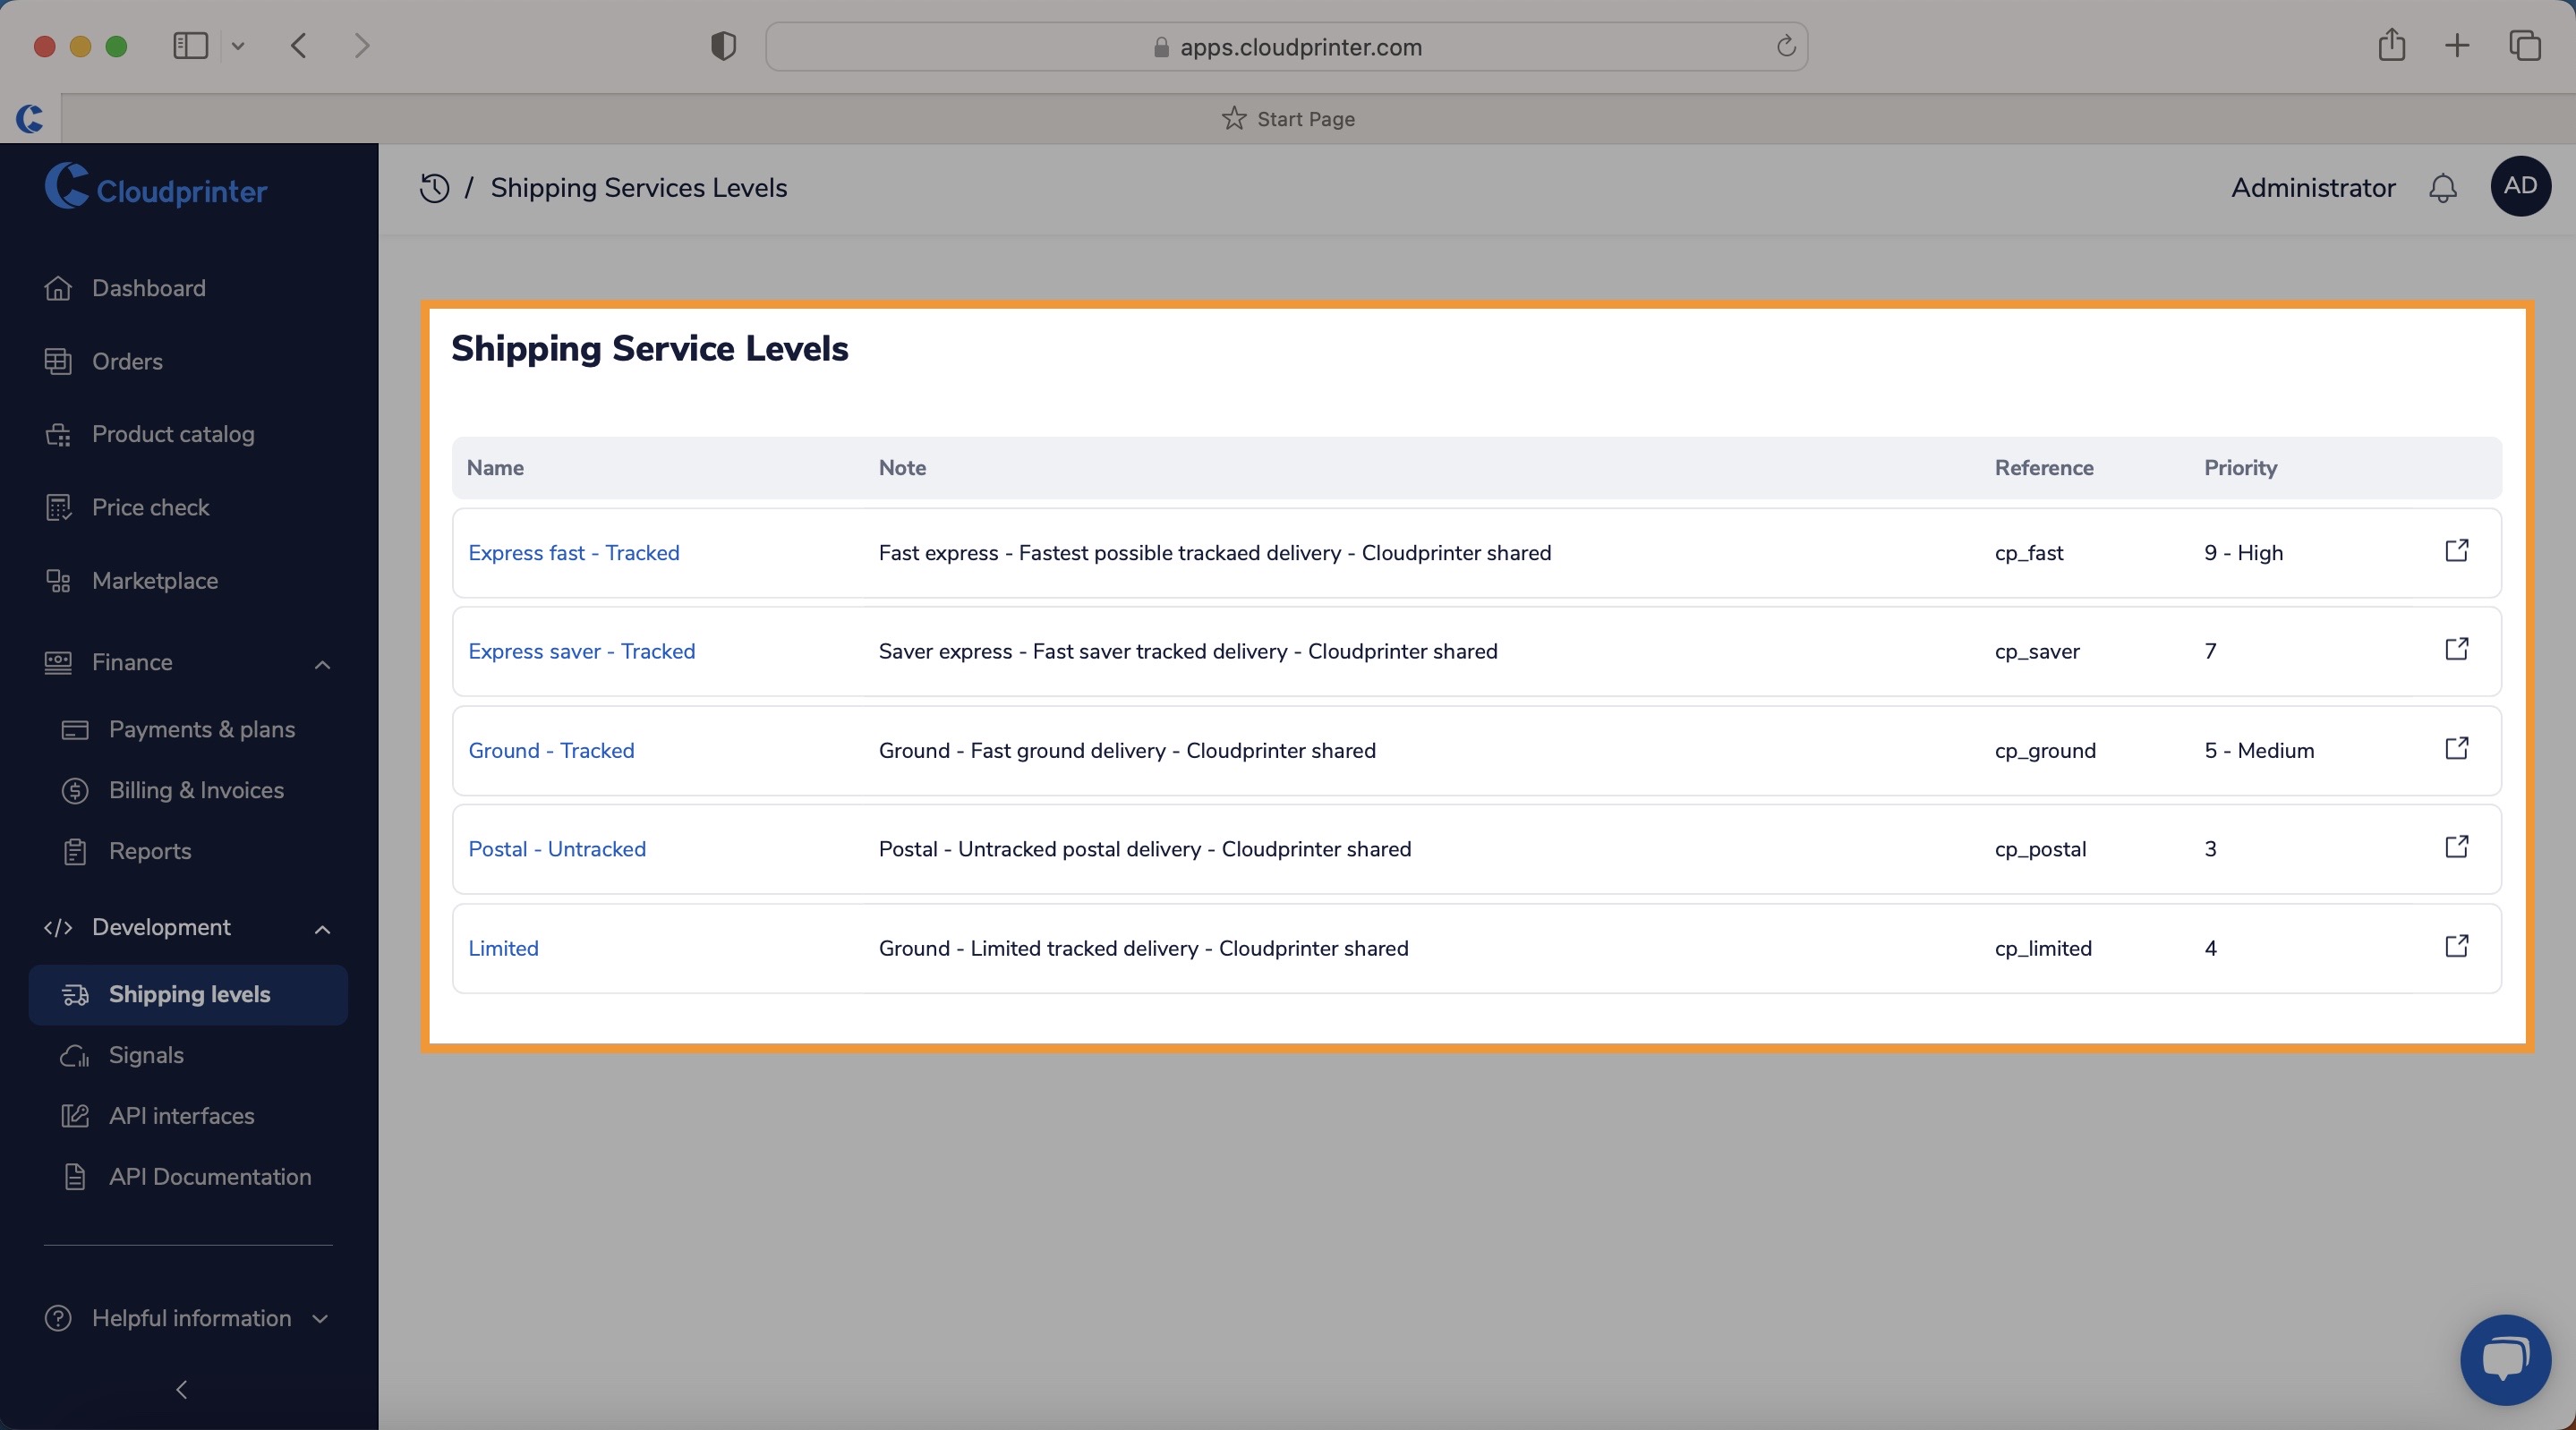This screenshot has height=1430, width=2576.
Task: Click the Price check icon
Action: coord(58,507)
